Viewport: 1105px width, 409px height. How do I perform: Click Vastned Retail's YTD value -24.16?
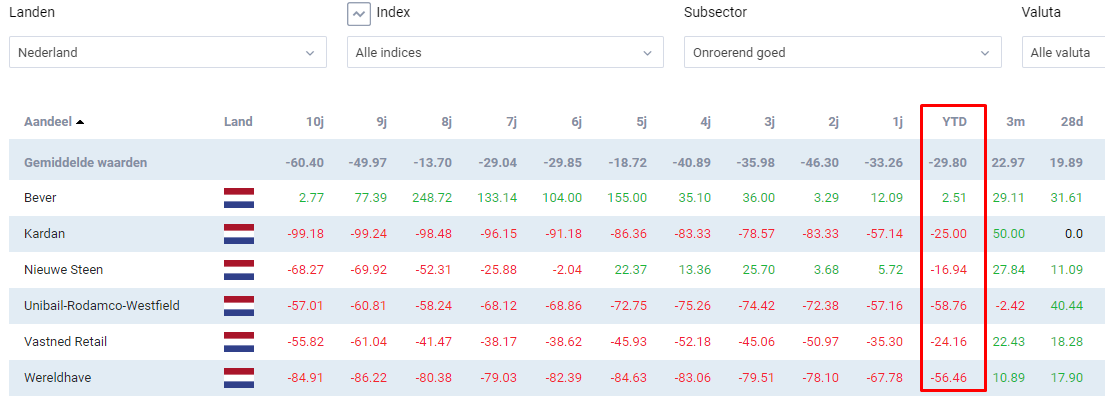pos(949,342)
